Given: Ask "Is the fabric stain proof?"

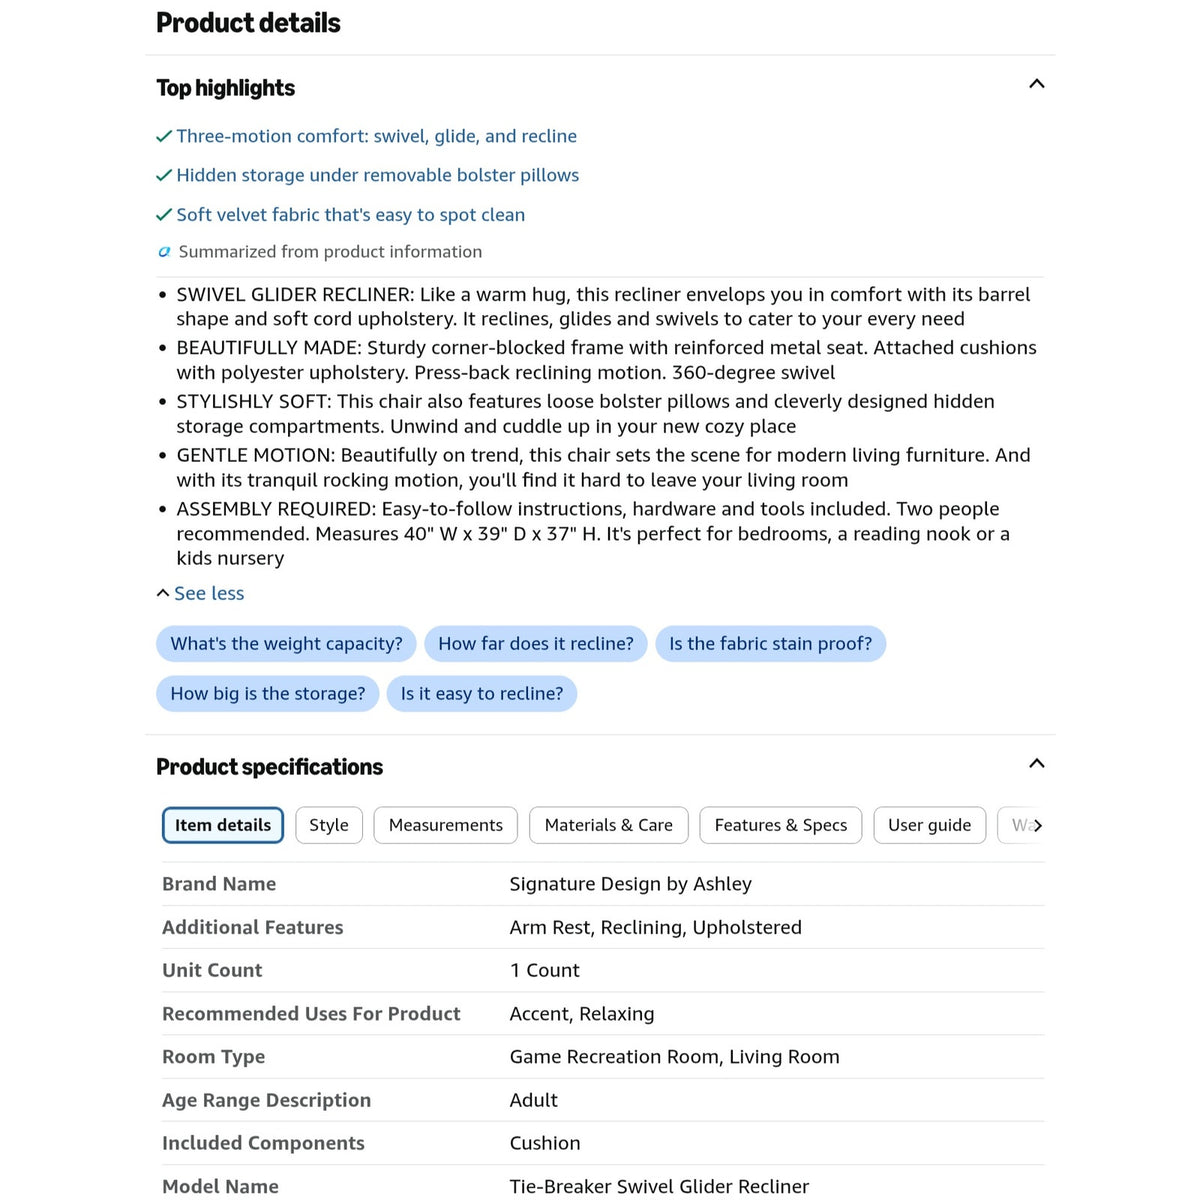Looking at the screenshot, I should (771, 644).
